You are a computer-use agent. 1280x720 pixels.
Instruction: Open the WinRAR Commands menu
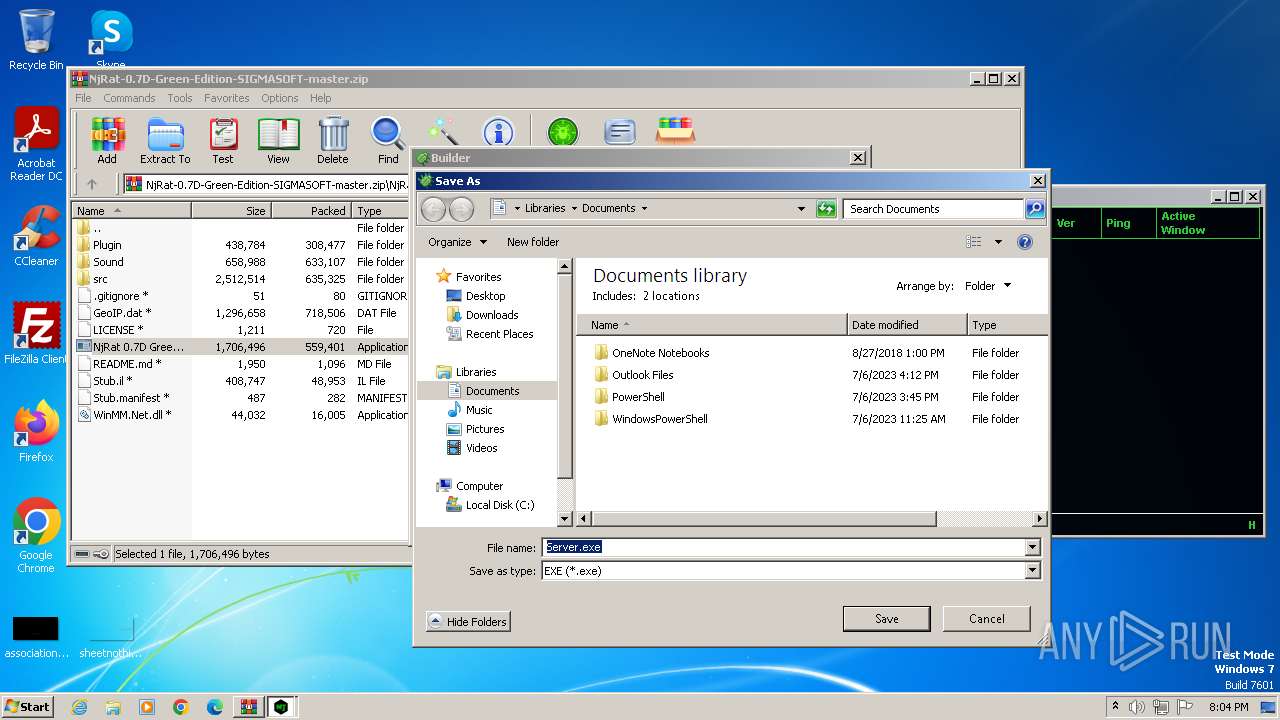pyautogui.click(x=129, y=98)
